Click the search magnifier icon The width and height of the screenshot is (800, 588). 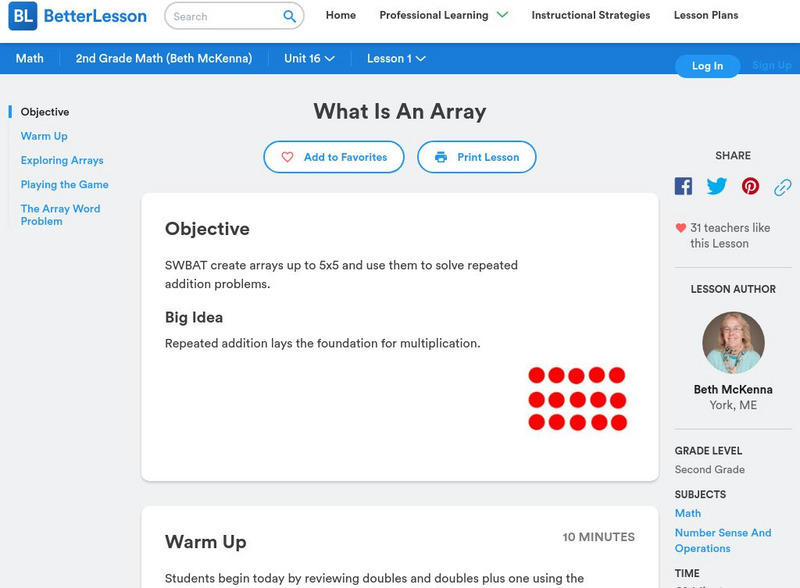point(289,16)
